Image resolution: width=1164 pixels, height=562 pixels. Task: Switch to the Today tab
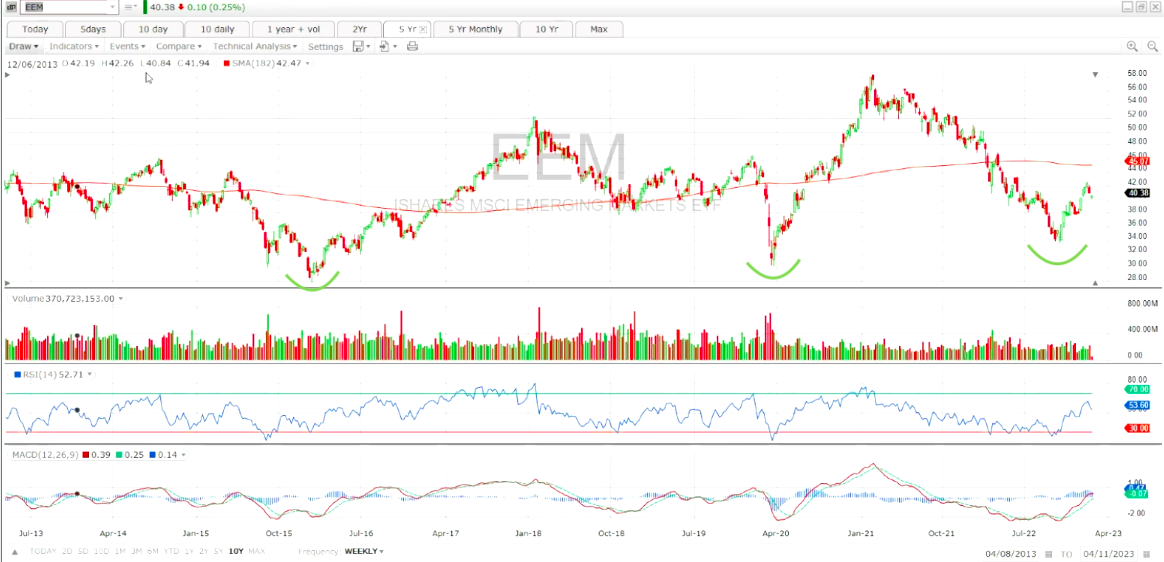35,29
